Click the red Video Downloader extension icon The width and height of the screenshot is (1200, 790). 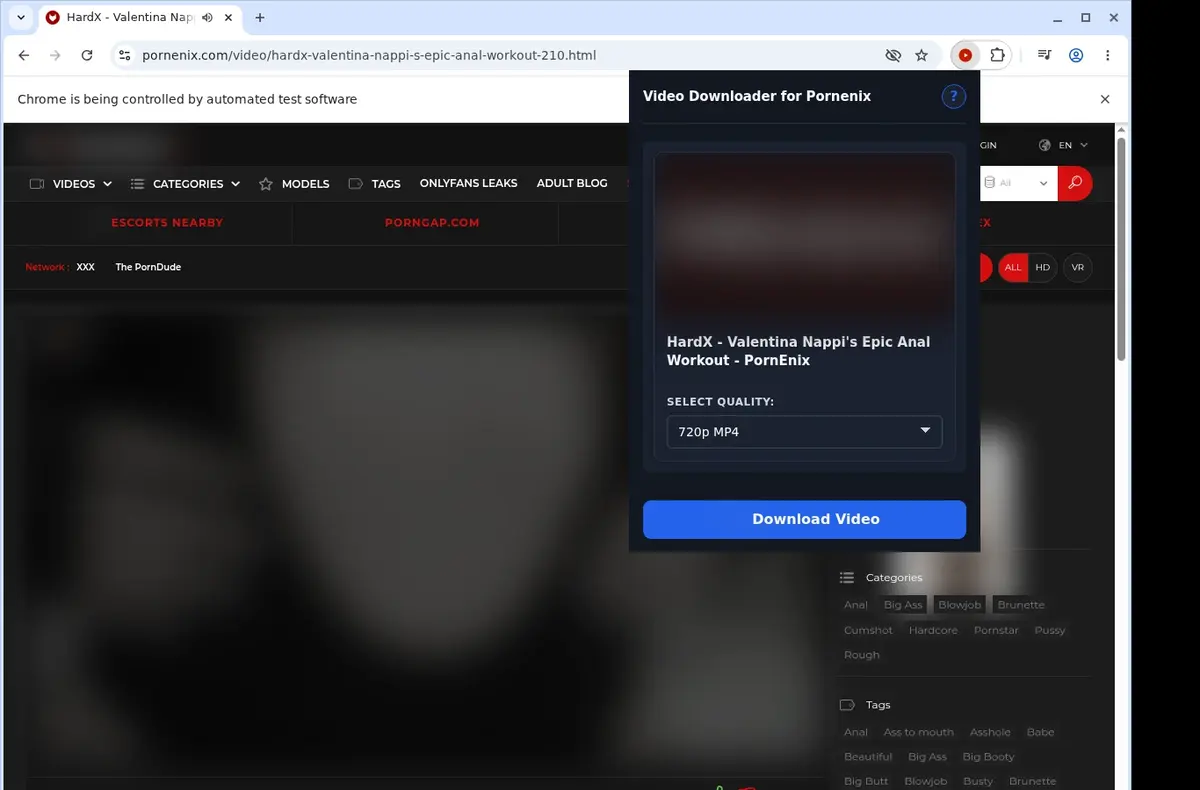[965, 56]
